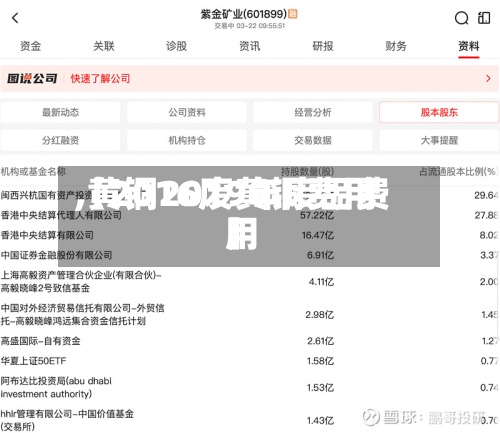Click the 紫金矿业(601899) title
This screenshot has height=433, width=500.
pyautogui.click(x=244, y=14)
